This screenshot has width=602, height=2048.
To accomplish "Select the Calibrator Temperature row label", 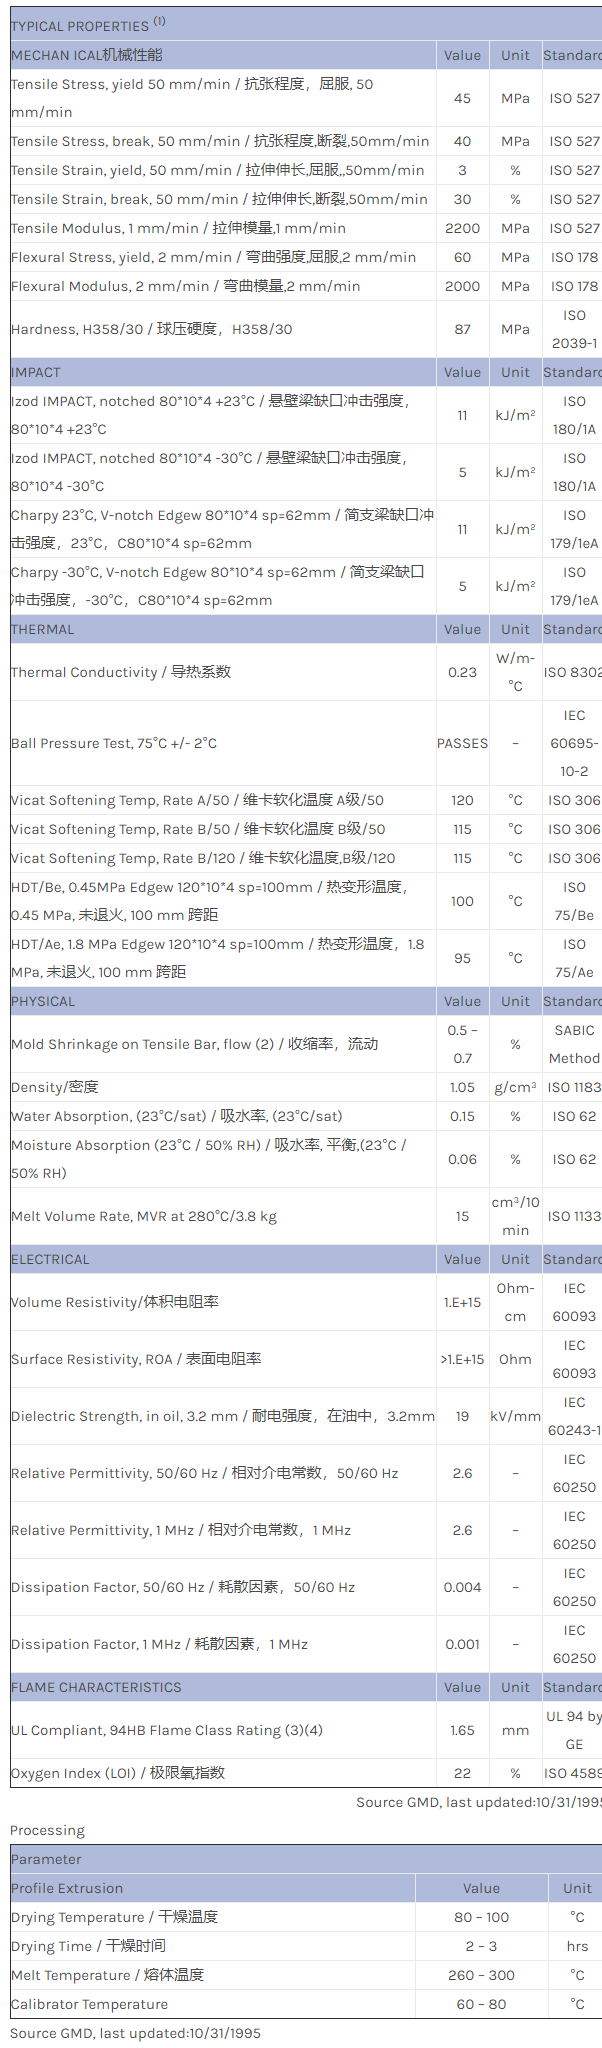I will tap(90, 2004).
